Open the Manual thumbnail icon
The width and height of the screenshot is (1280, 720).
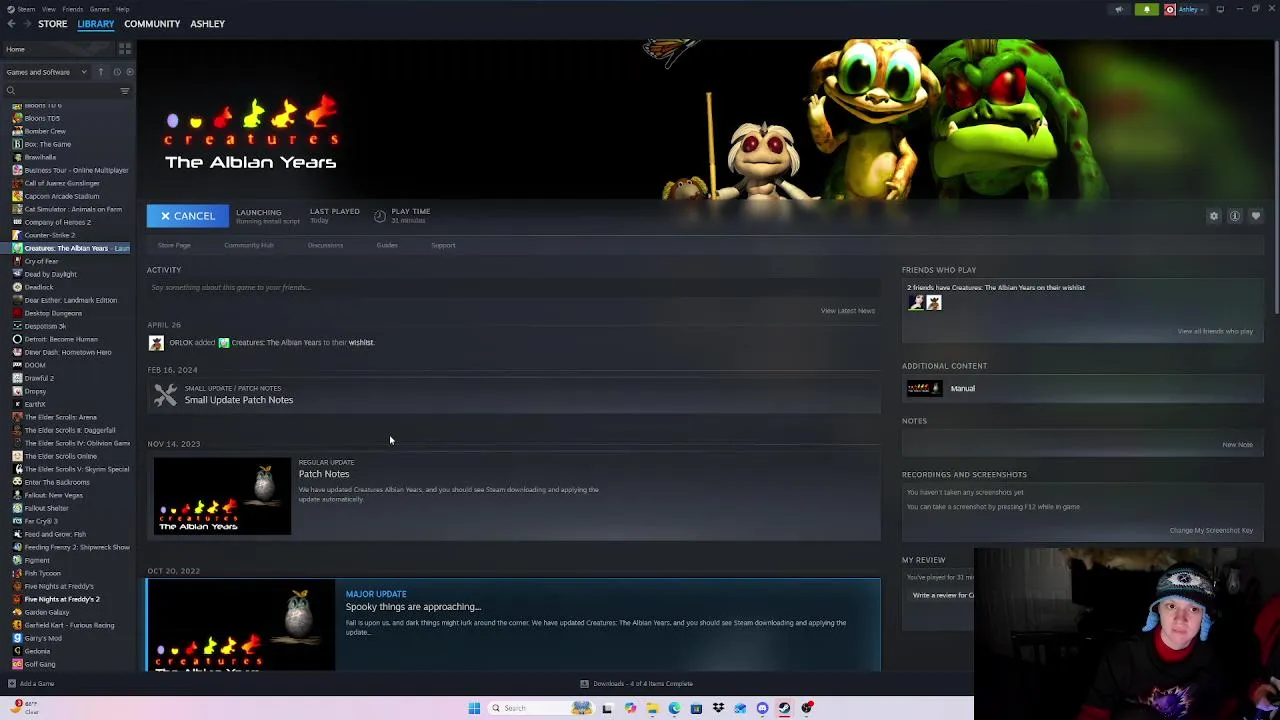click(924, 388)
